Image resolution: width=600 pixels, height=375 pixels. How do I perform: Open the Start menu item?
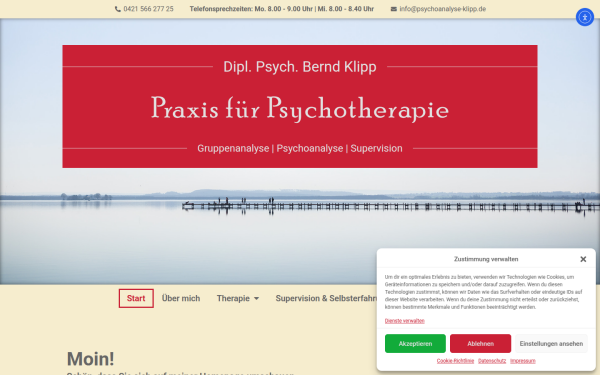[136, 298]
